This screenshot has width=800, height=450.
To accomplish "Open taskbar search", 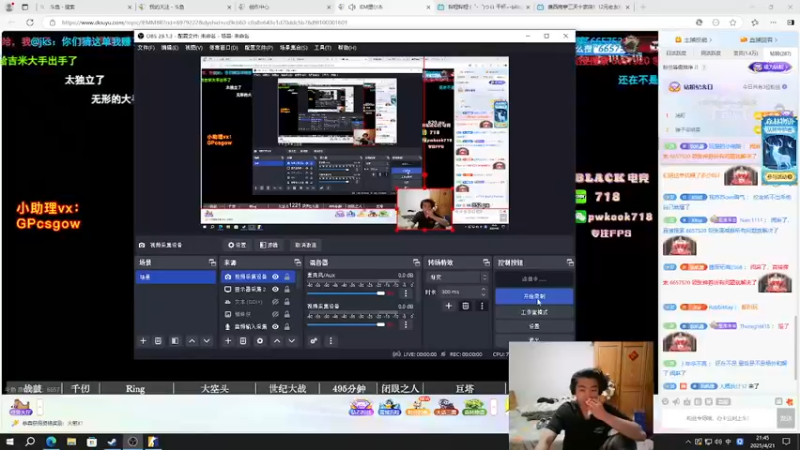I will (30, 441).
